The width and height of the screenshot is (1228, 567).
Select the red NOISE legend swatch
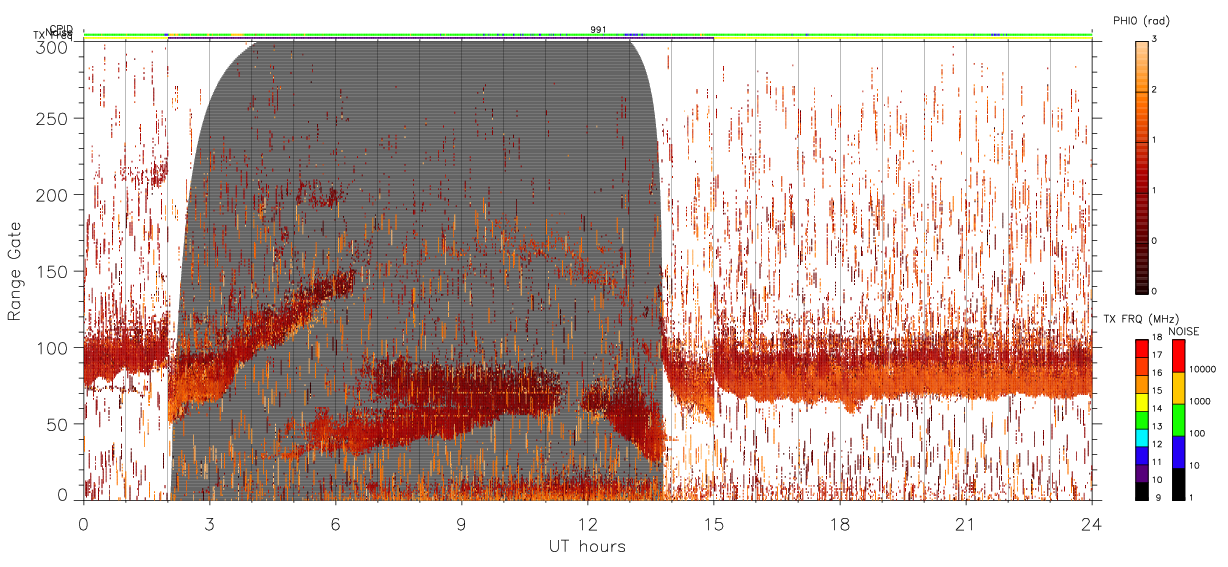[x=1178, y=356]
